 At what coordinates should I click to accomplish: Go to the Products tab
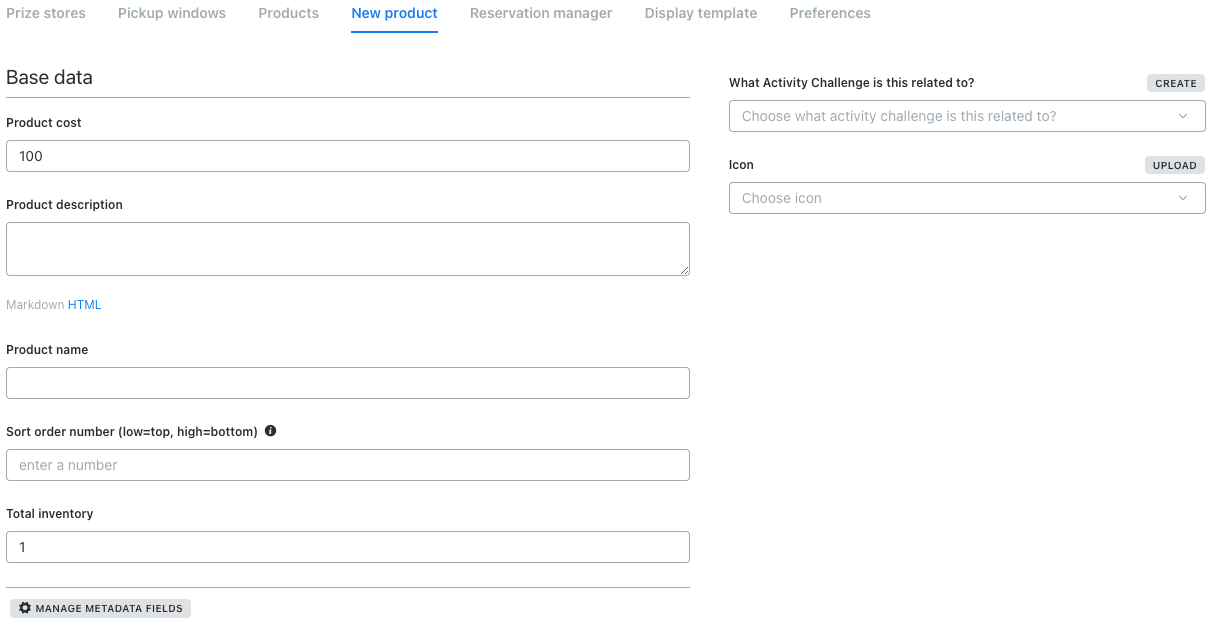point(288,14)
